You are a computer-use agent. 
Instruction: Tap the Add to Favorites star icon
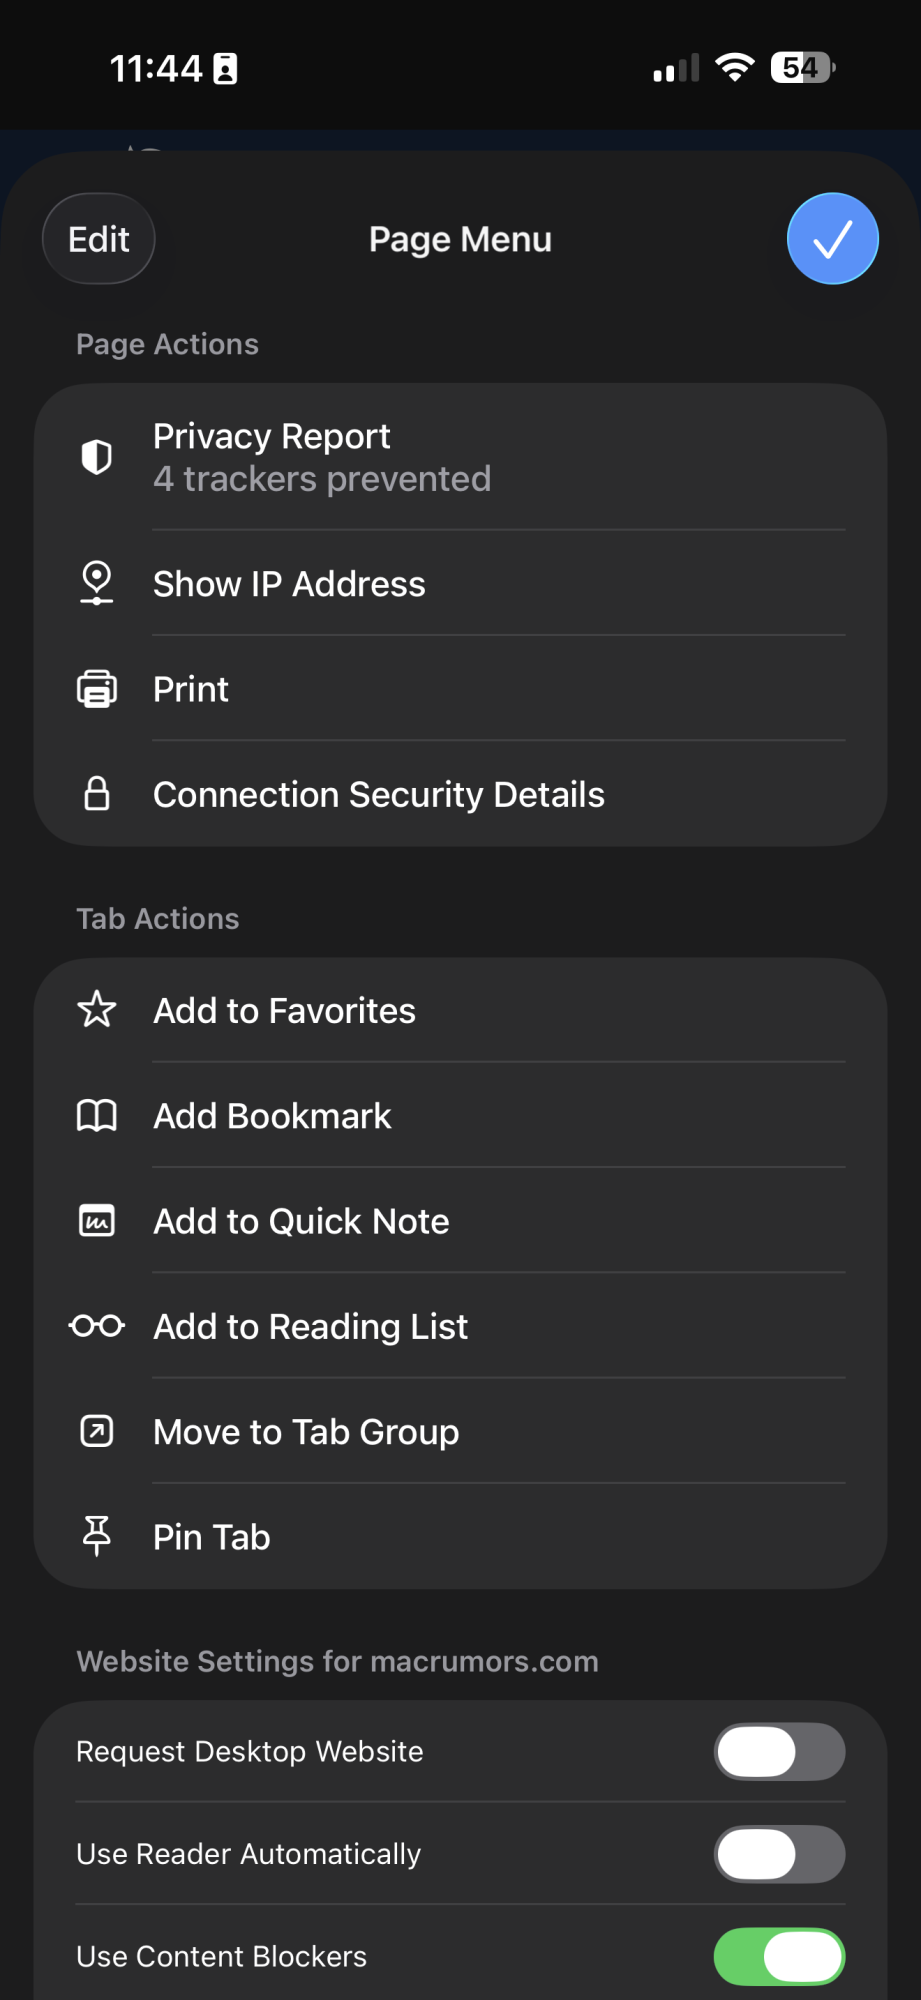click(97, 1010)
